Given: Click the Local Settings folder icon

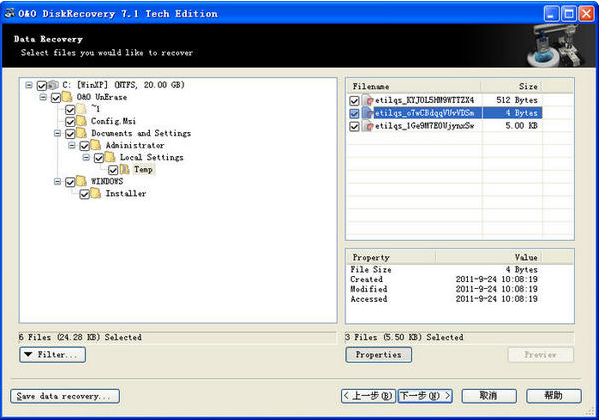Looking at the screenshot, I should pos(110,157).
